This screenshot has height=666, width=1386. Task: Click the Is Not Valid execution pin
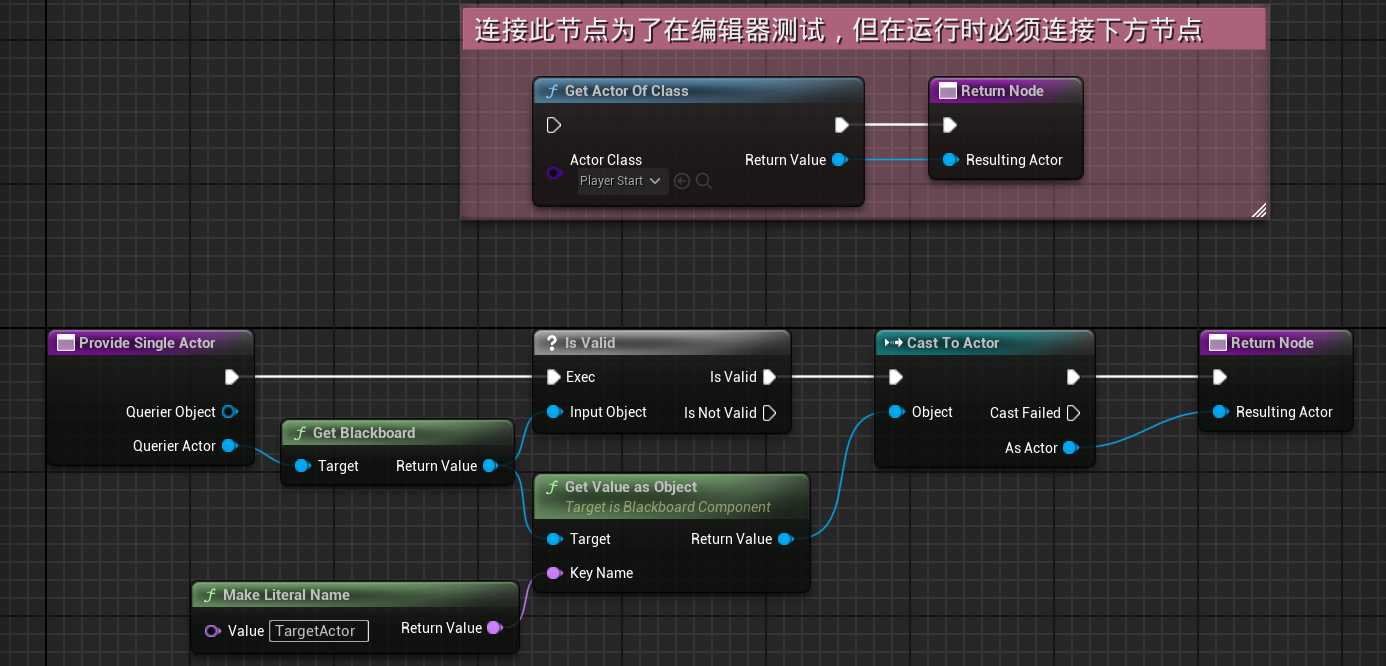pos(769,413)
